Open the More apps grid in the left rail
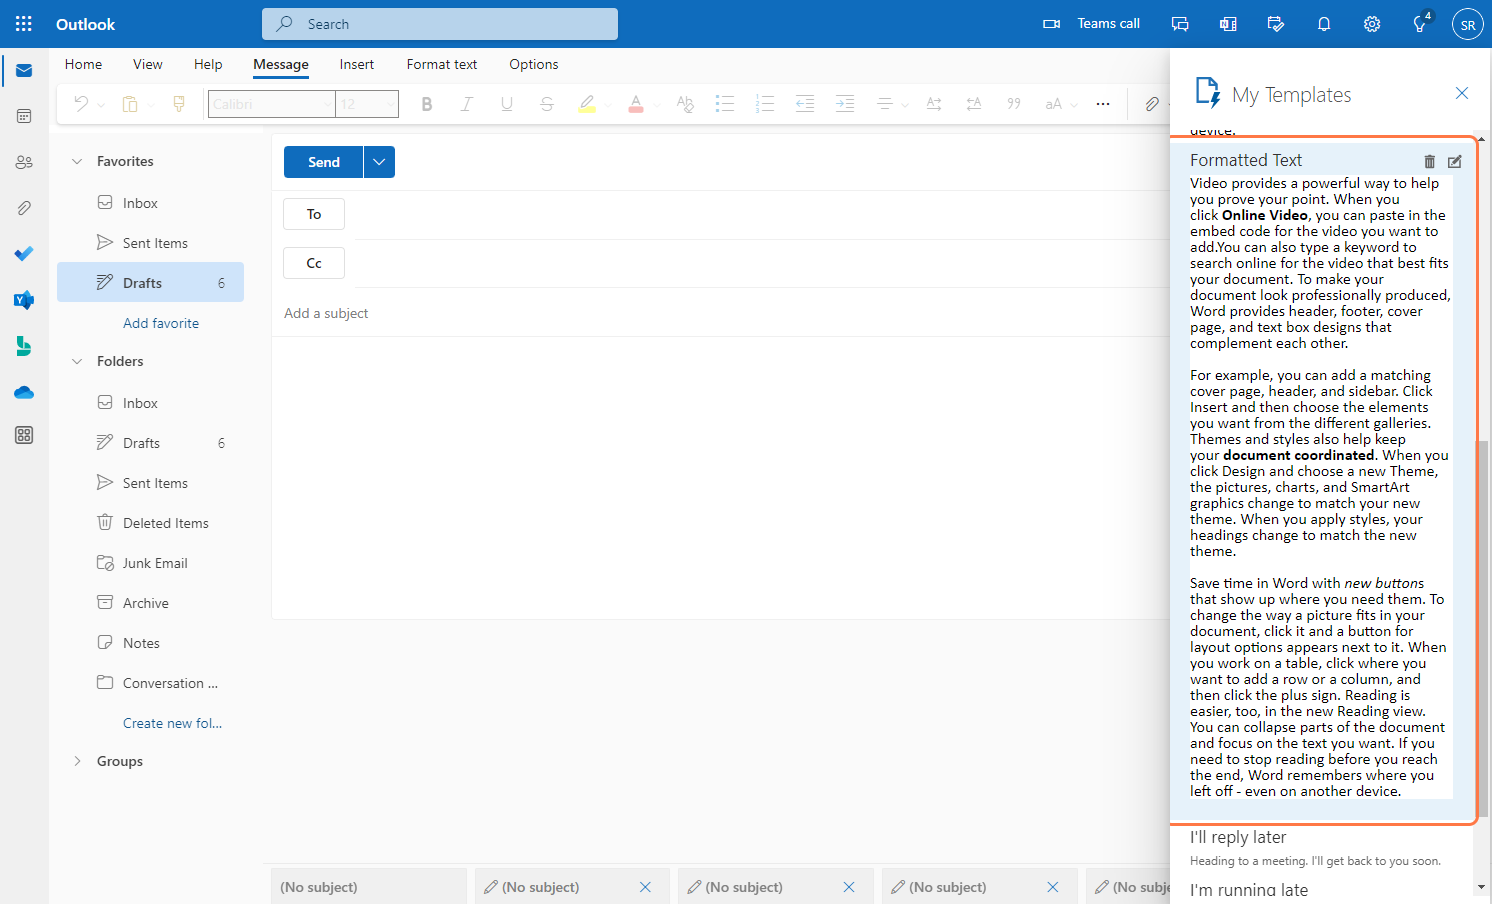1492x904 pixels. 24,435
